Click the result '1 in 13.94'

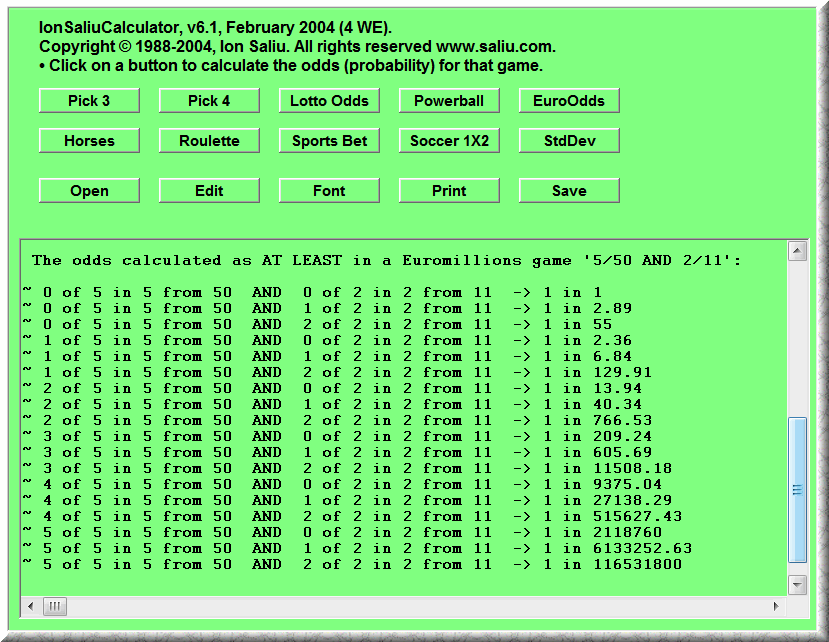593,388
